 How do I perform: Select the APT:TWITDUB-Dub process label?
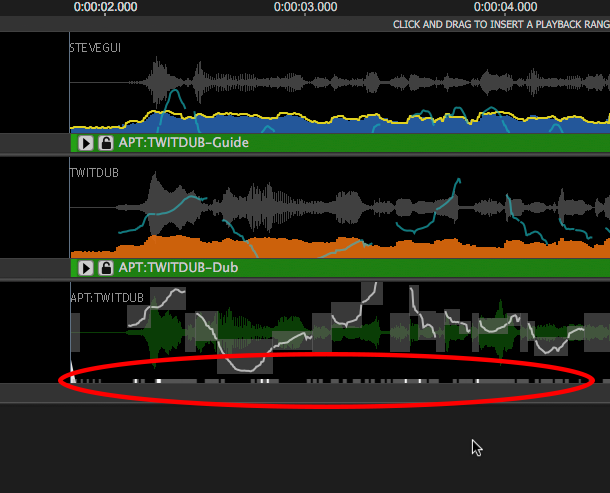[x=178, y=268]
